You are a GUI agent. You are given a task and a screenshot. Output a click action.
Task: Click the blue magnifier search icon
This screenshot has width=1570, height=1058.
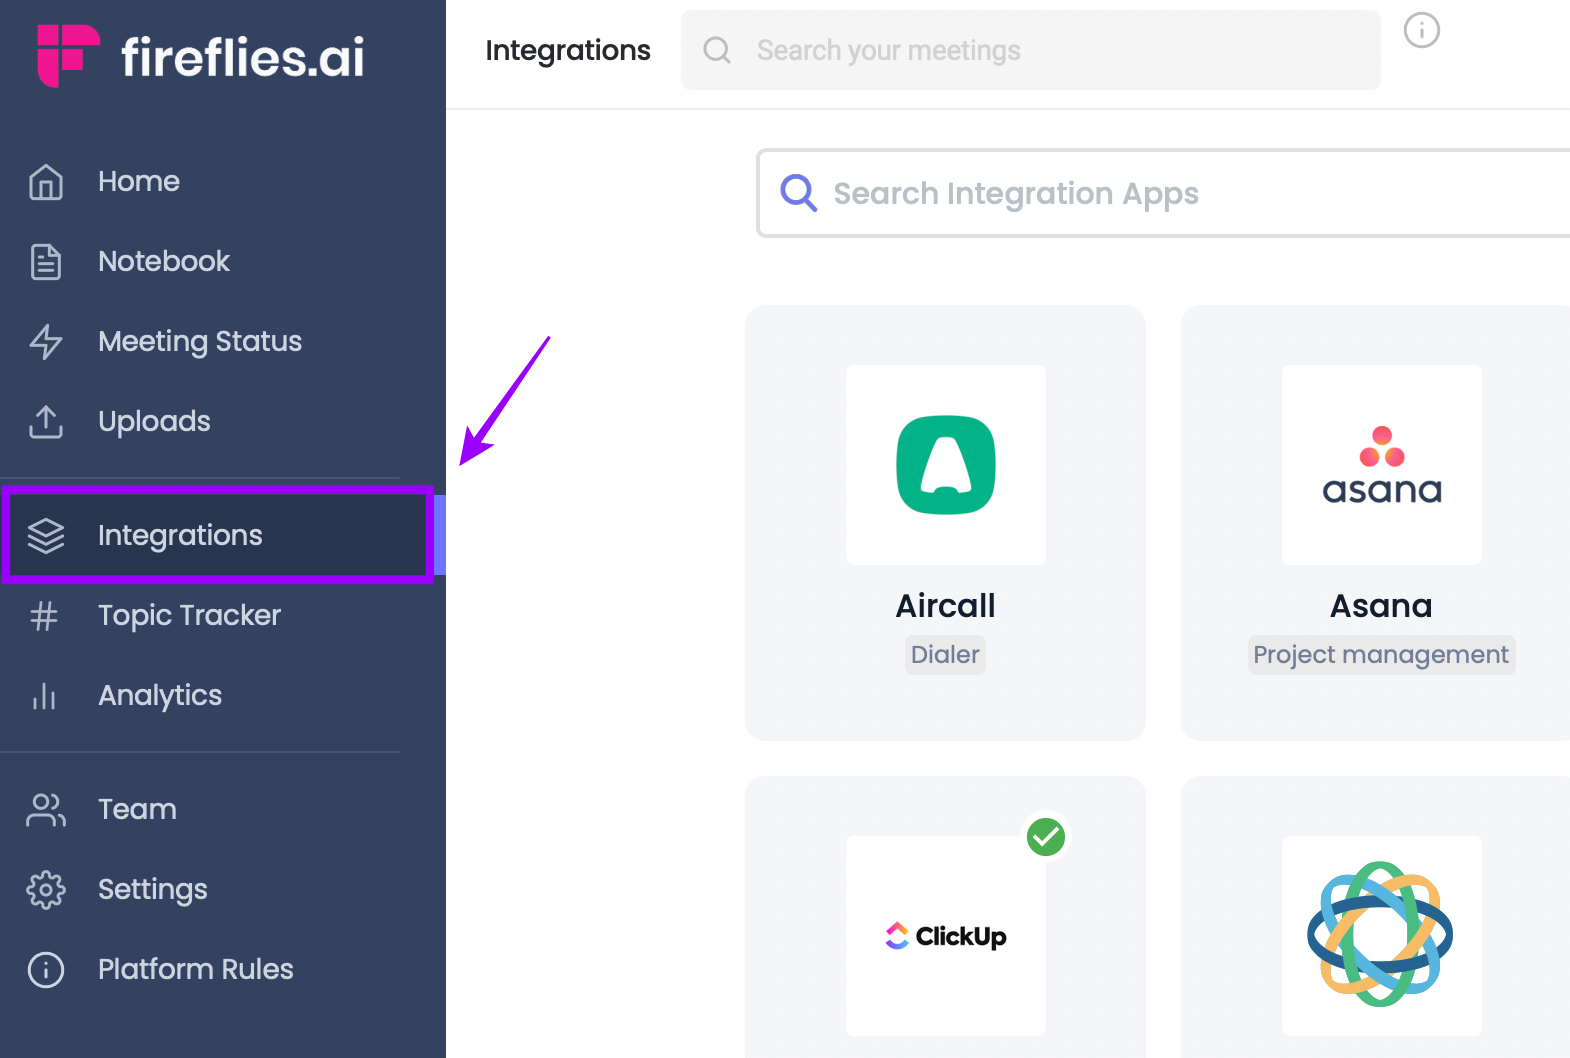click(x=798, y=192)
